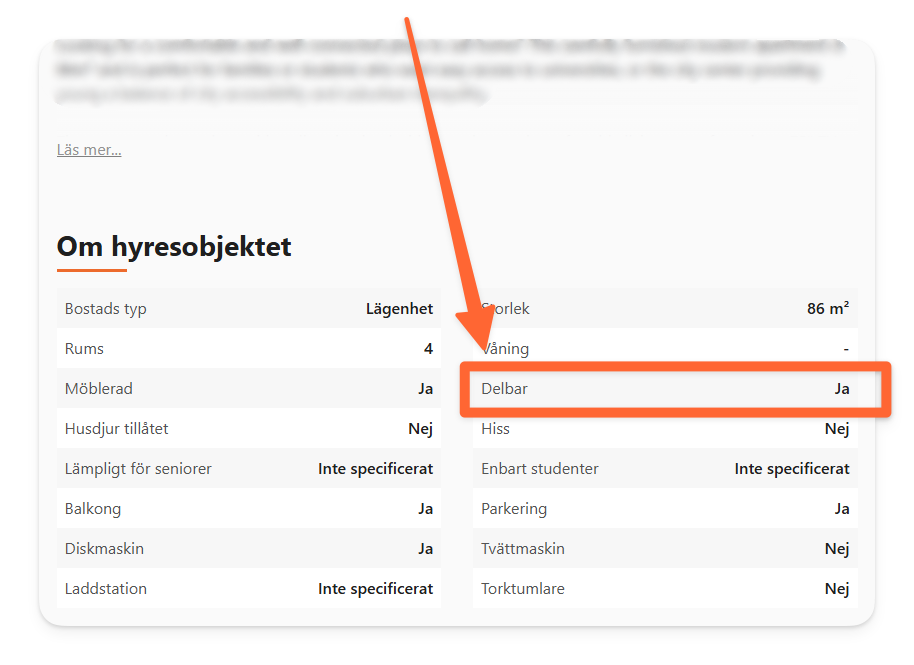914x665 pixels.
Task: Select the 'Lämpligt för seniorer' row
Action: pyautogui.click(x=249, y=469)
